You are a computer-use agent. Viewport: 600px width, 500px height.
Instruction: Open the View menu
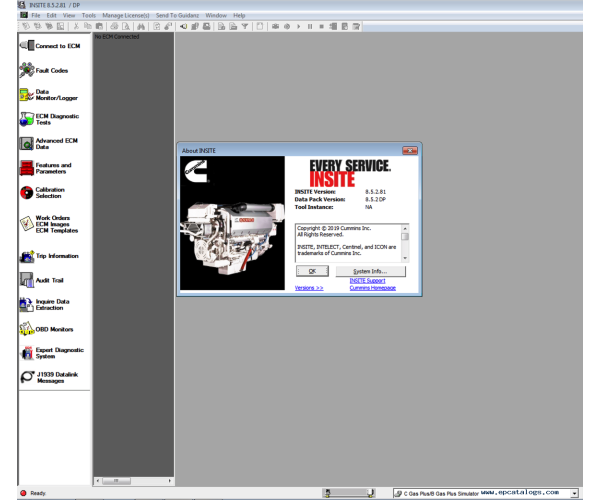tap(69, 15)
